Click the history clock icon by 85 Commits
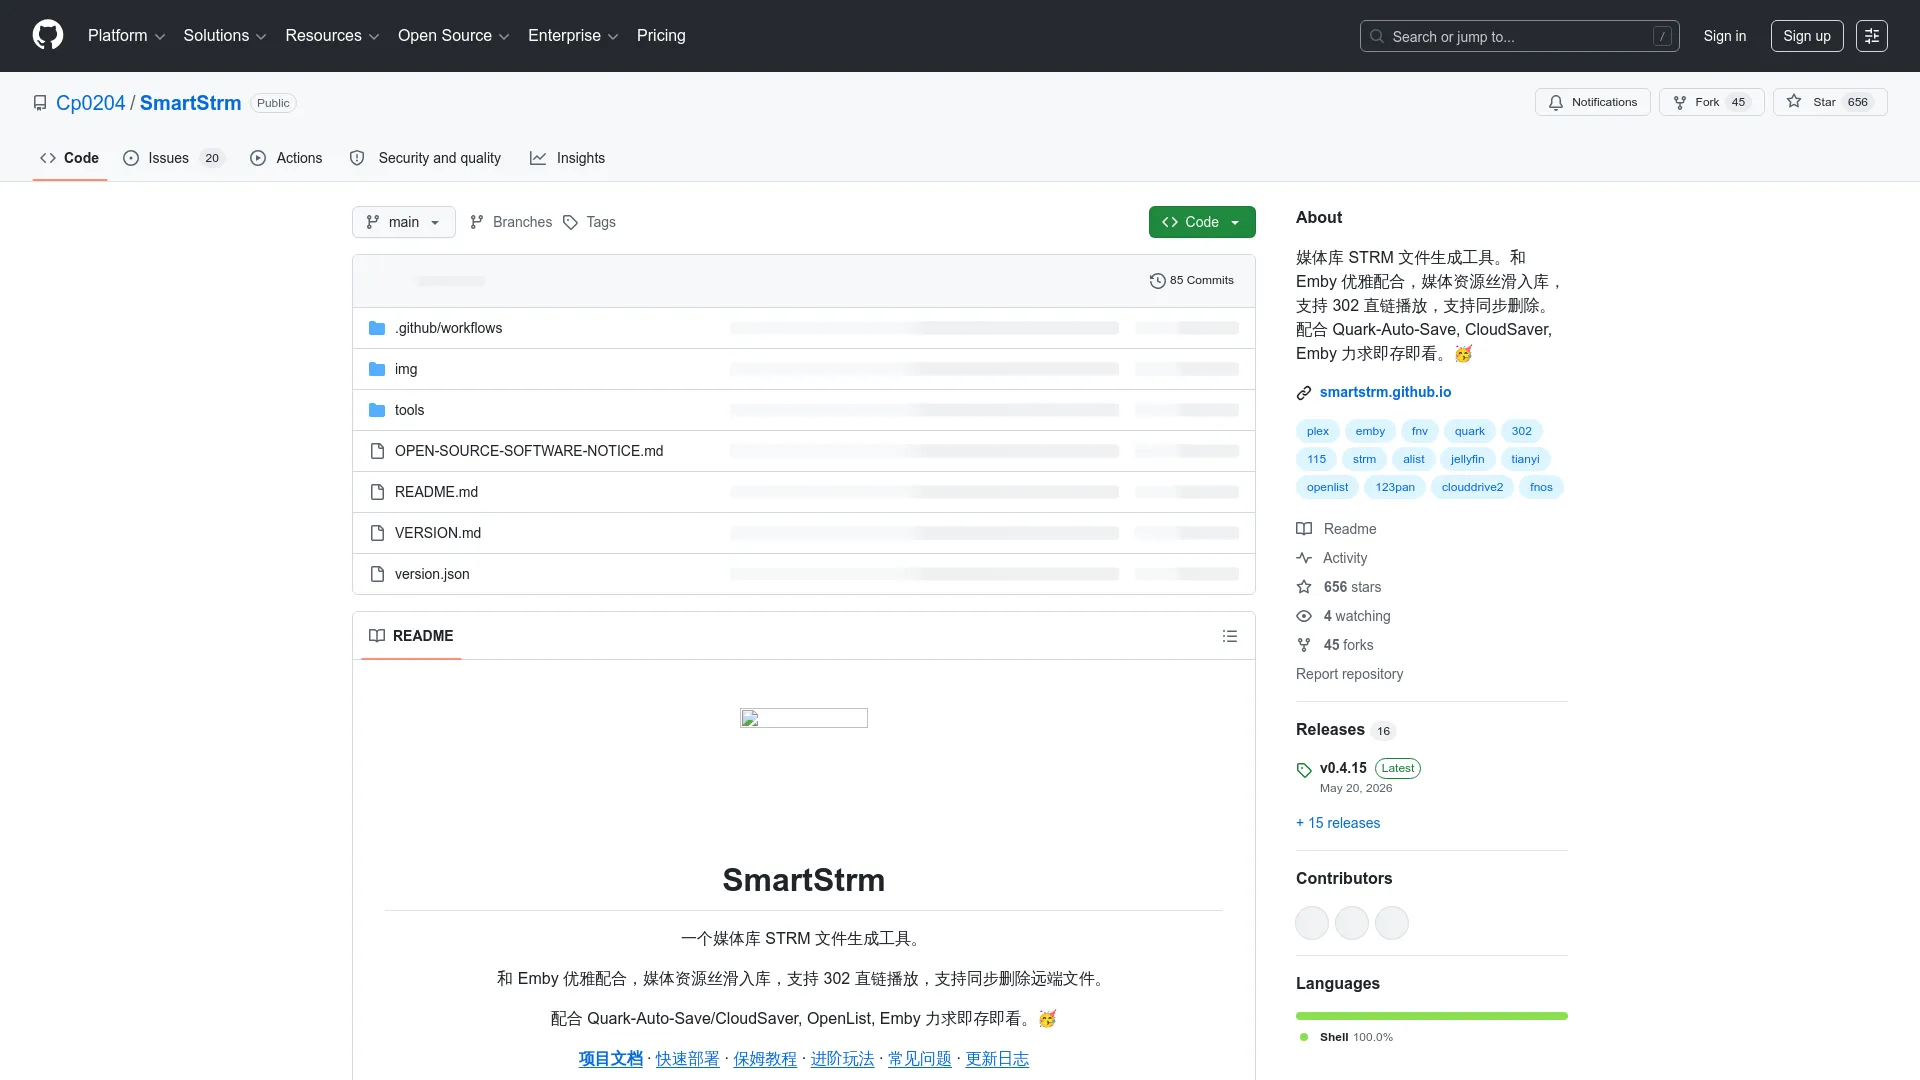Viewport: 1920px width, 1080px height. pyautogui.click(x=1158, y=281)
